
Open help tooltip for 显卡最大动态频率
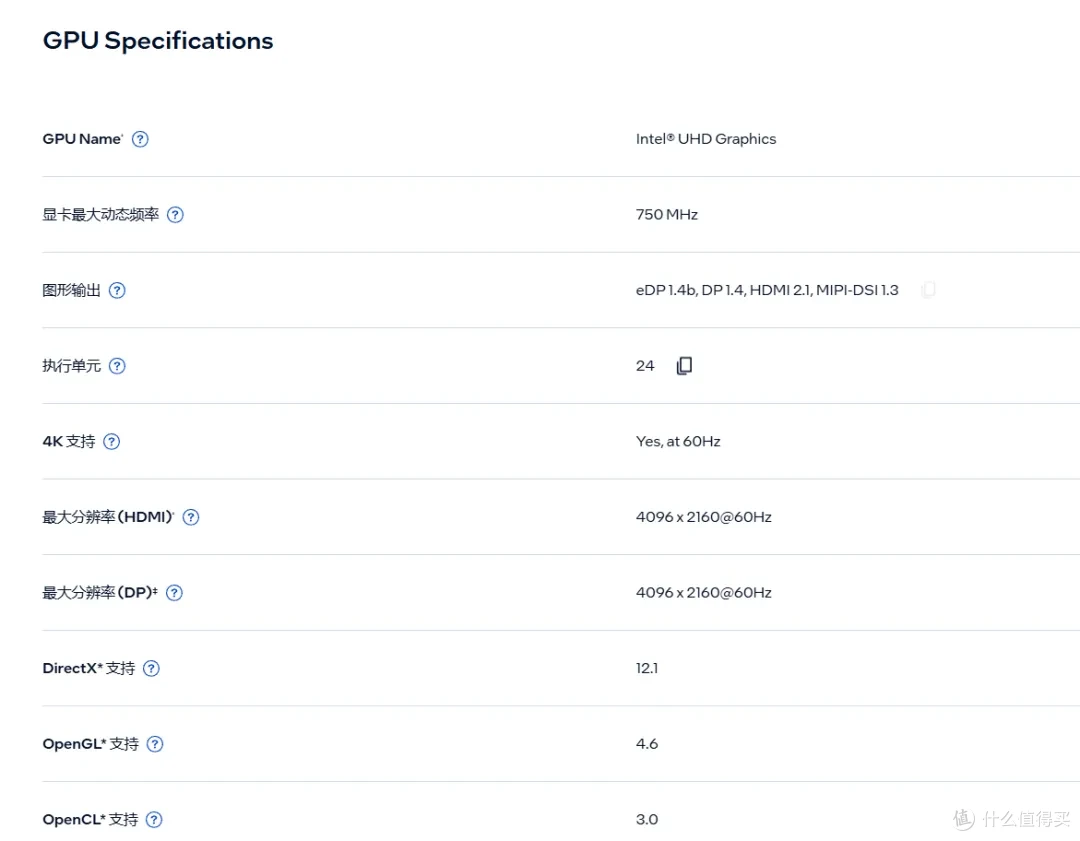(x=176, y=215)
